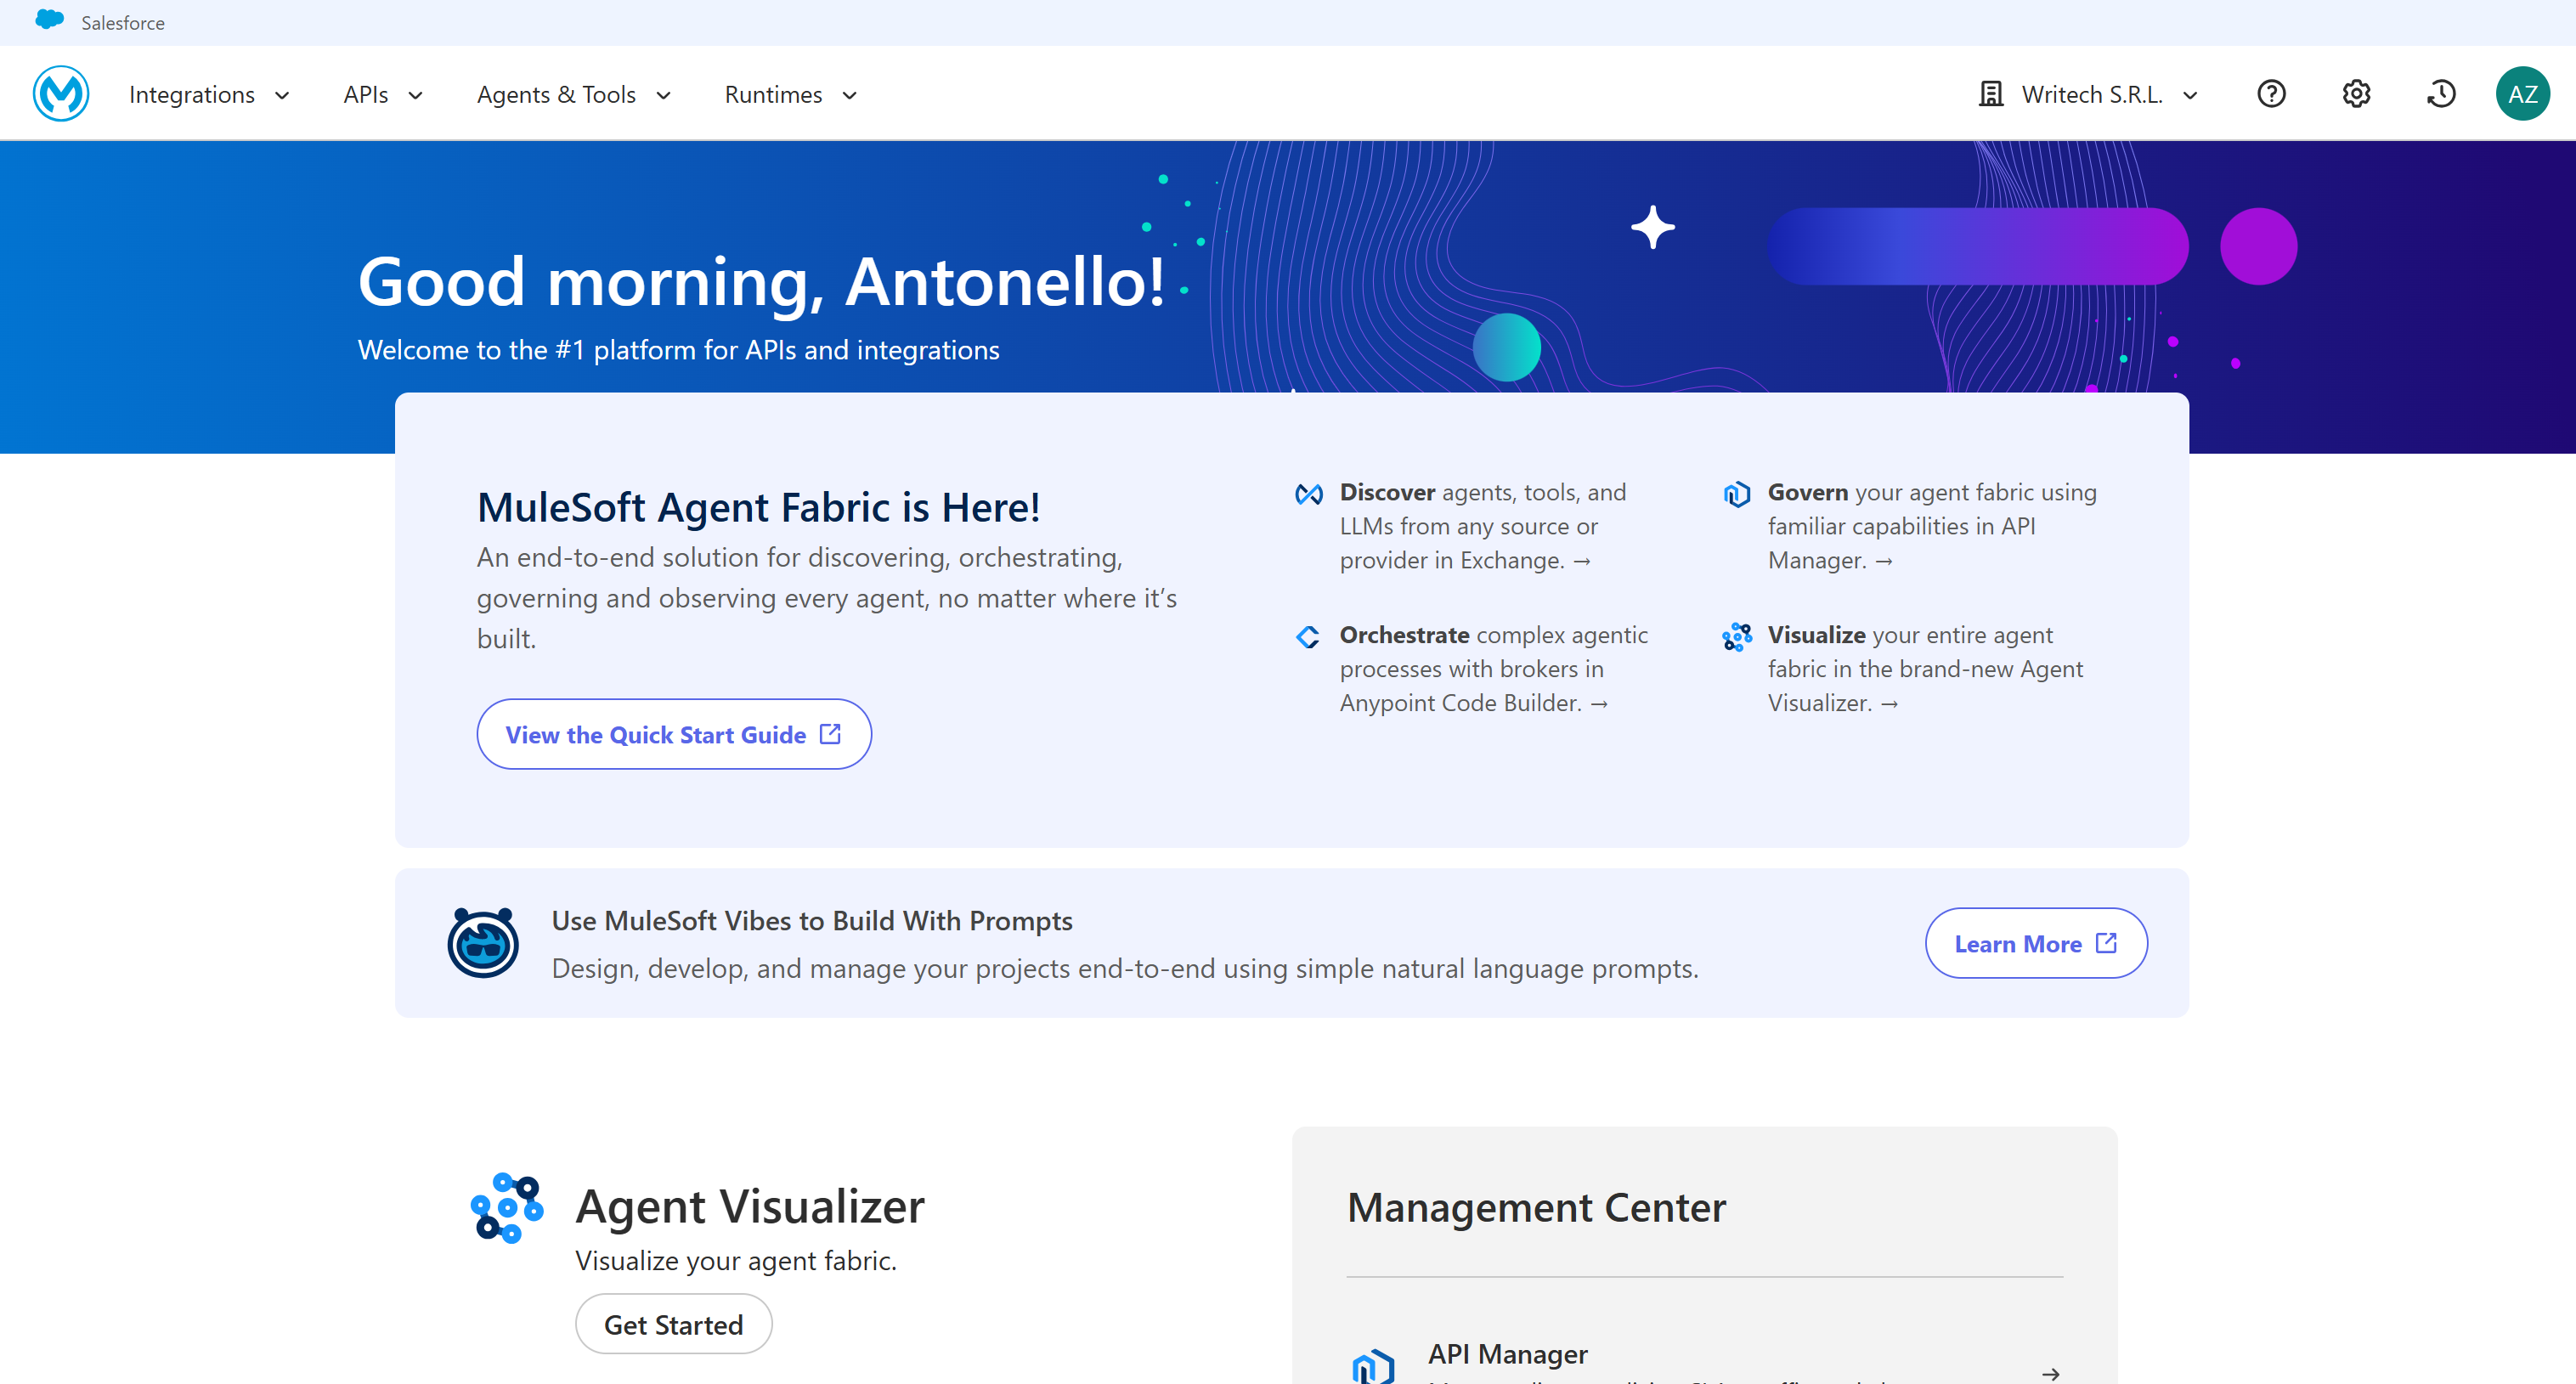Click the Discover Exchange icon
The image size is (2576, 1384).
click(1308, 494)
